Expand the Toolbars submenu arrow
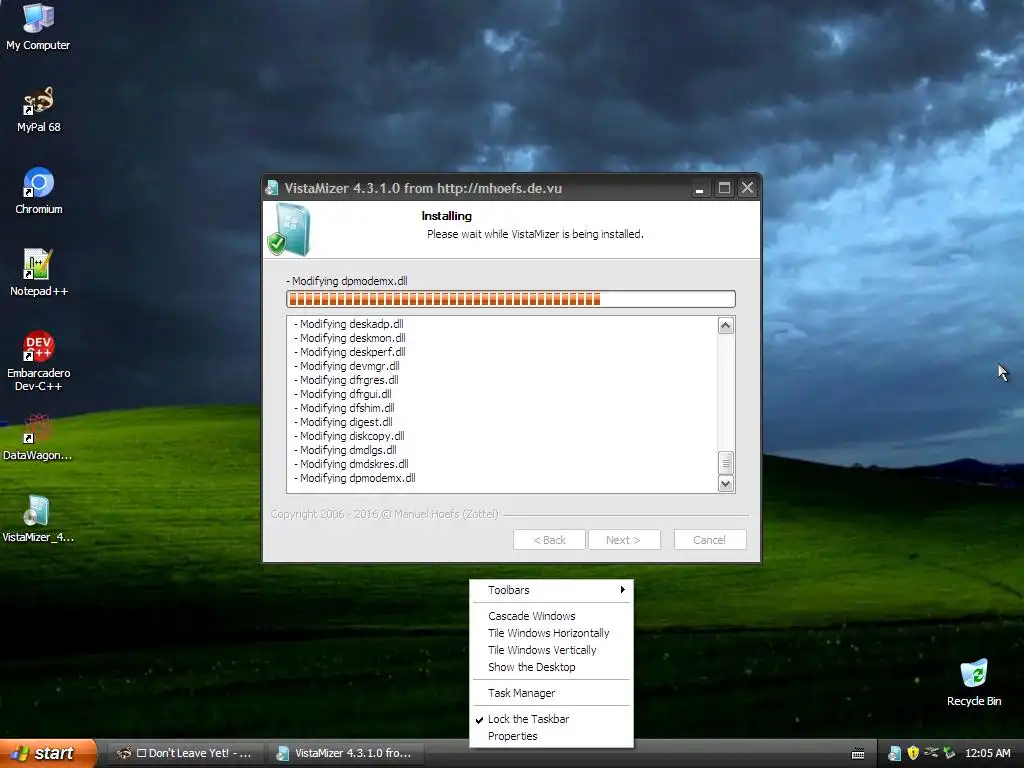This screenshot has height=768, width=1024. (x=622, y=590)
